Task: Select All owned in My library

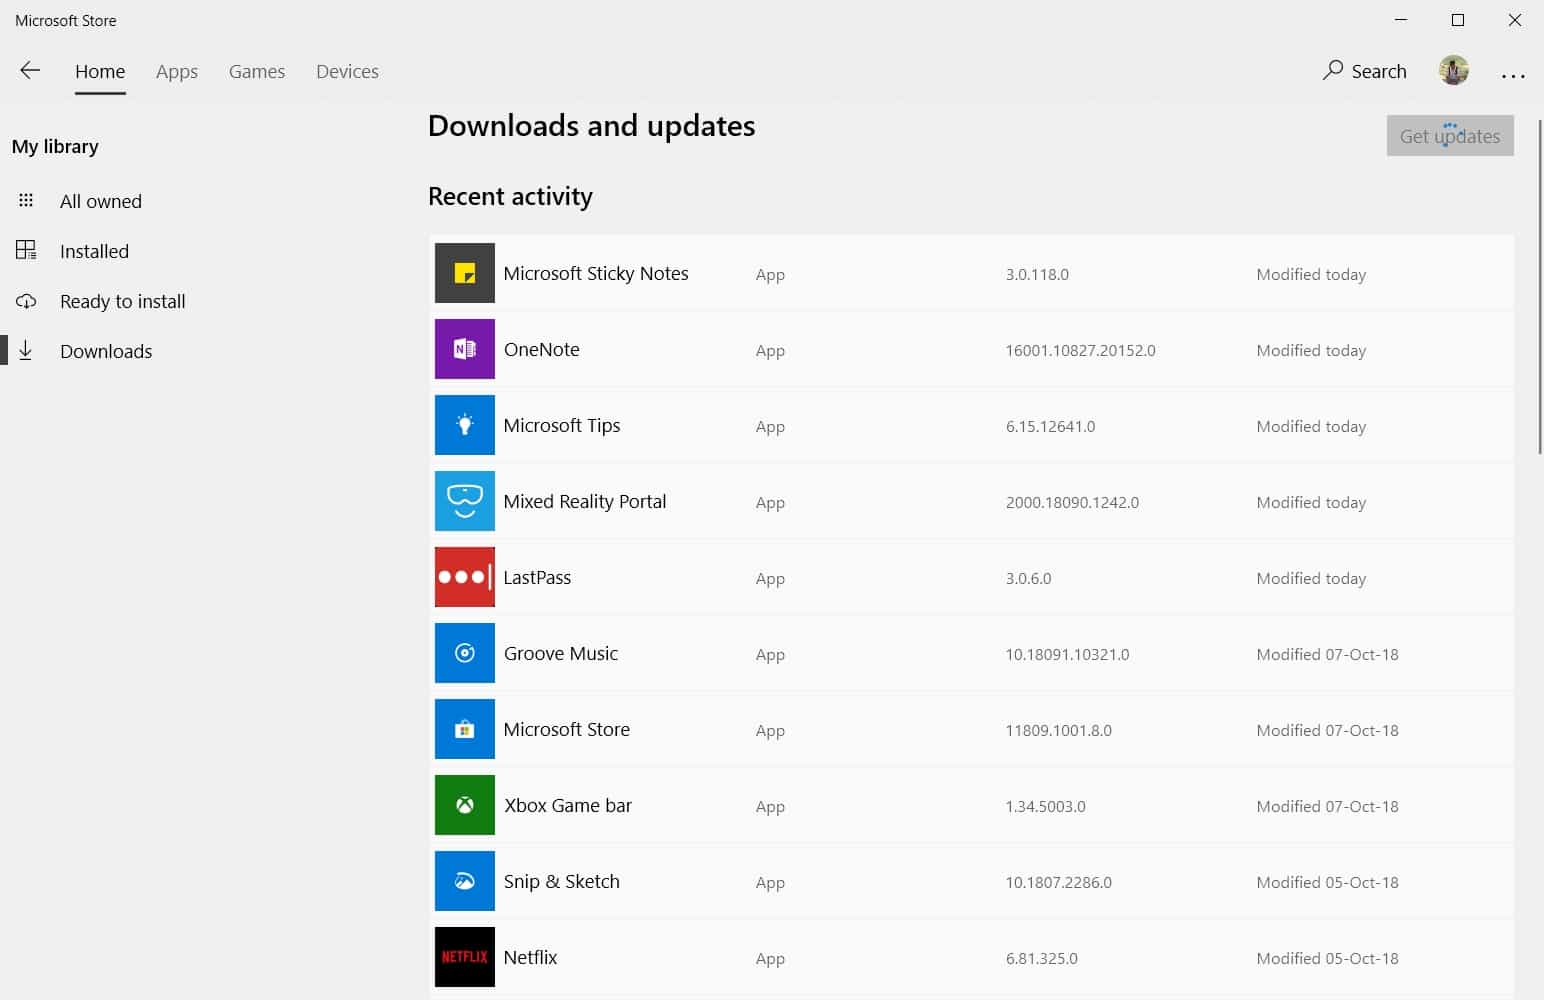Action: [x=101, y=201]
